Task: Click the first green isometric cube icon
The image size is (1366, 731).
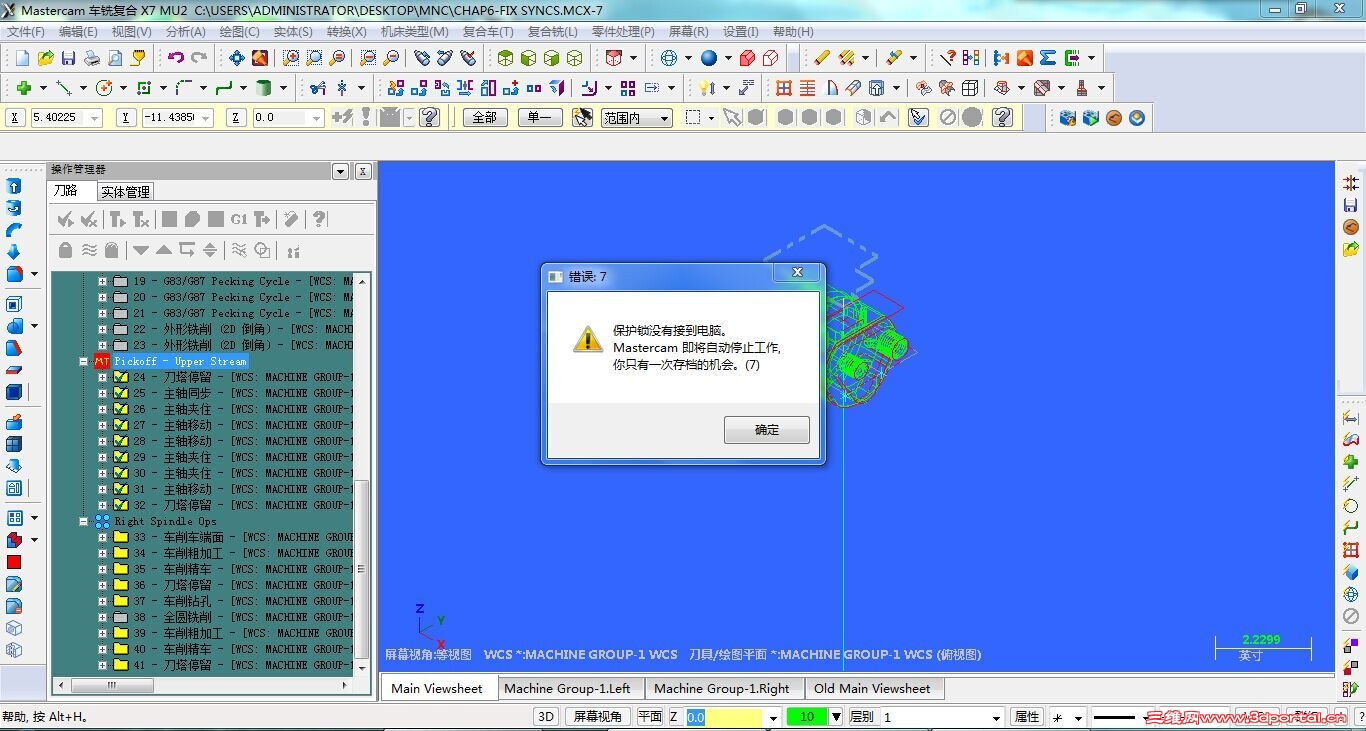Action: tap(505, 58)
